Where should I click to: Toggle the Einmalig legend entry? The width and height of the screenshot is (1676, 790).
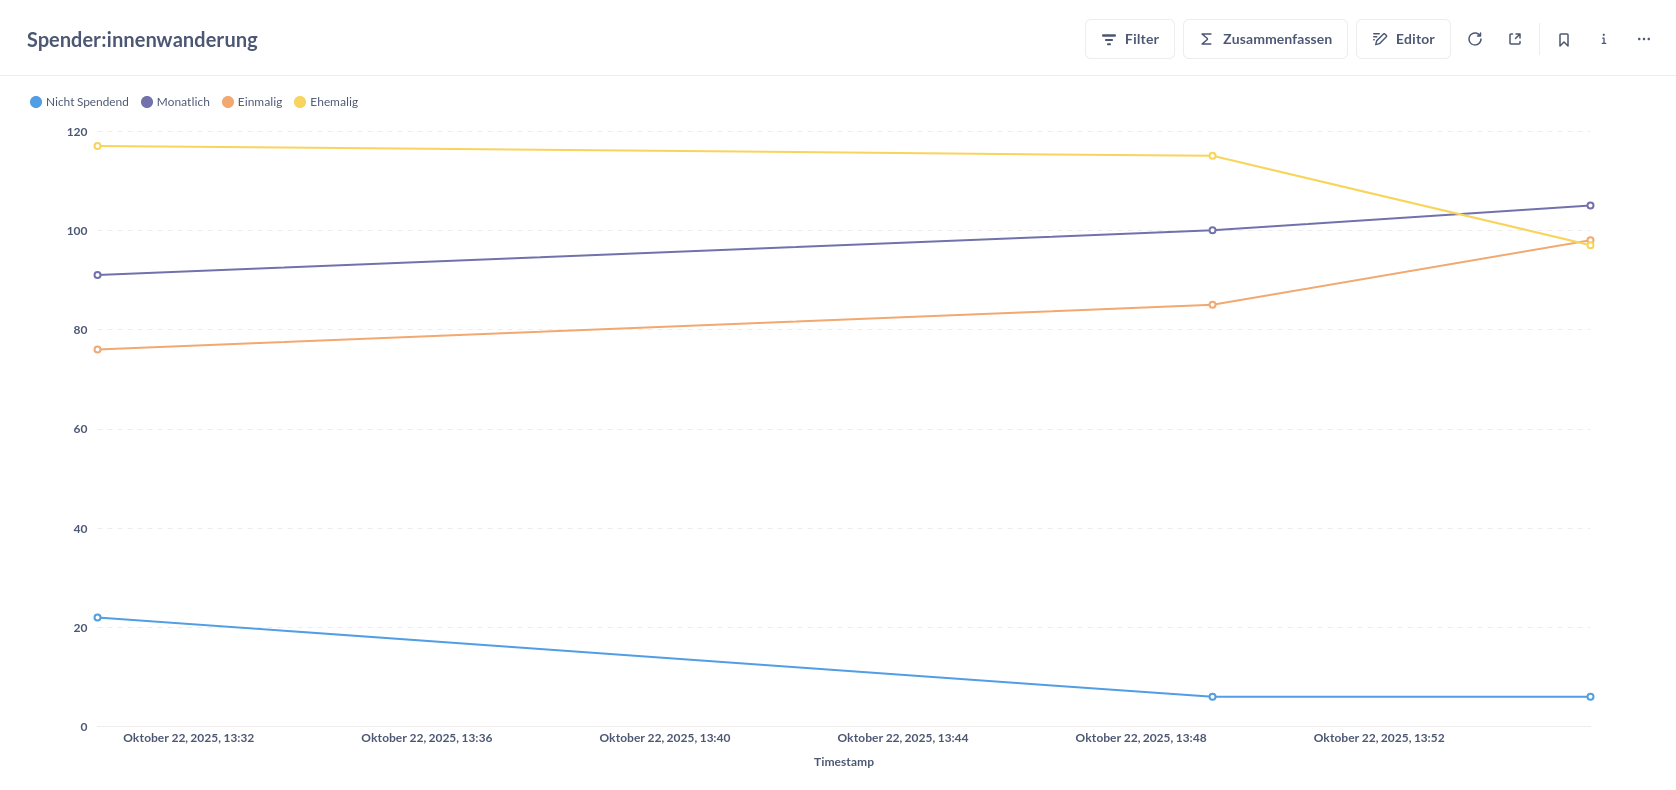(x=252, y=101)
